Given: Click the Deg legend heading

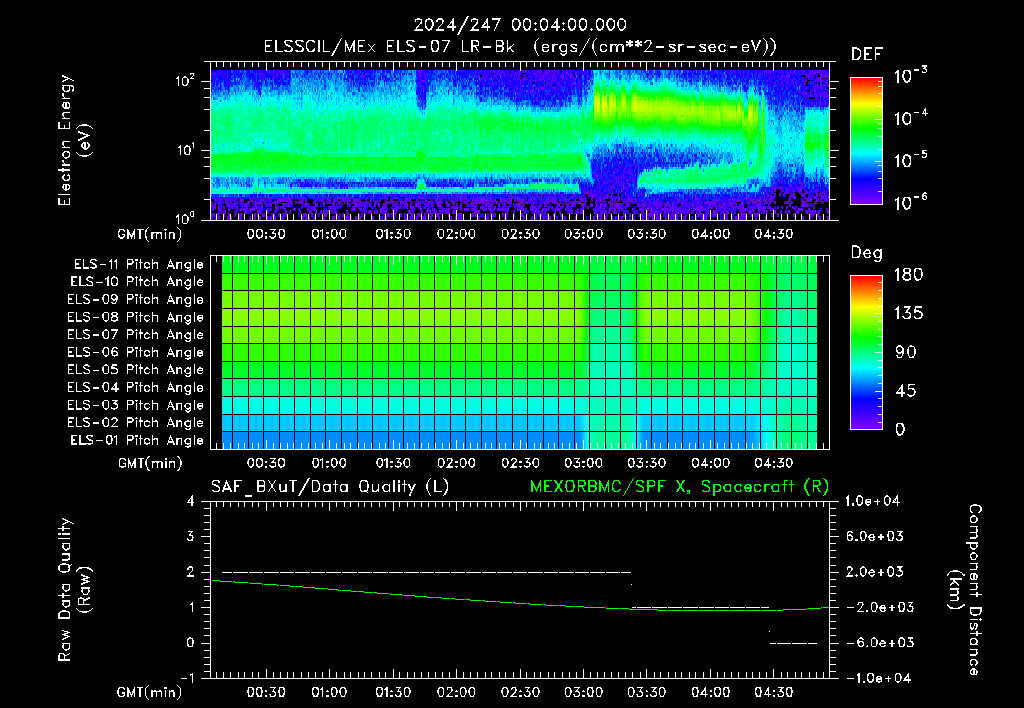Looking at the screenshot, I should click(867, 253).
